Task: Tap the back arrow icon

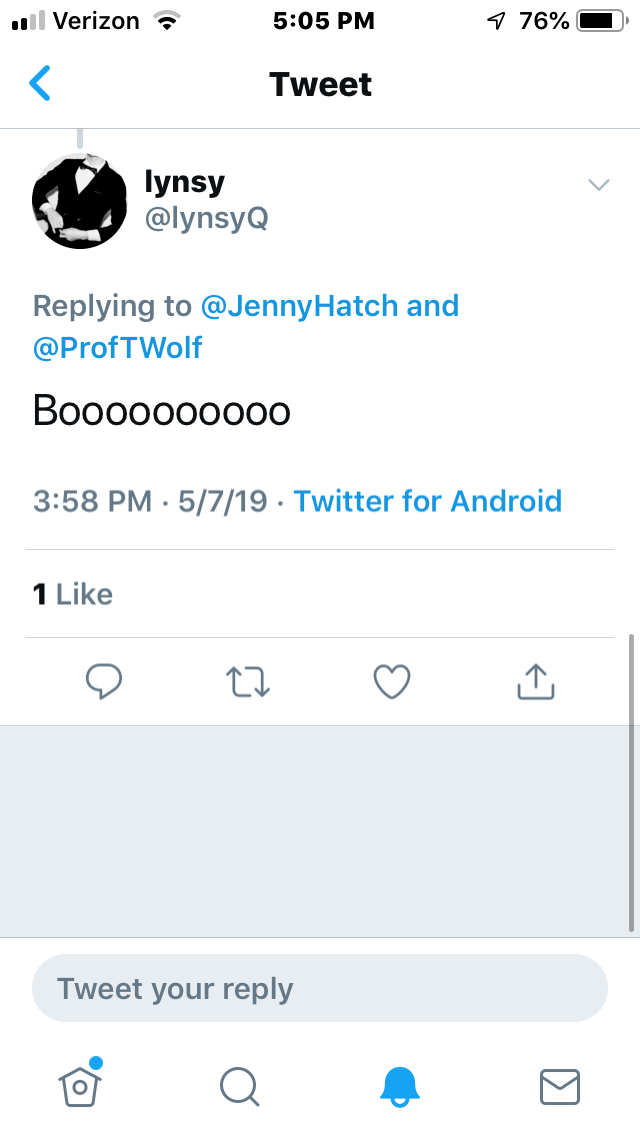Action: [40, 84]
